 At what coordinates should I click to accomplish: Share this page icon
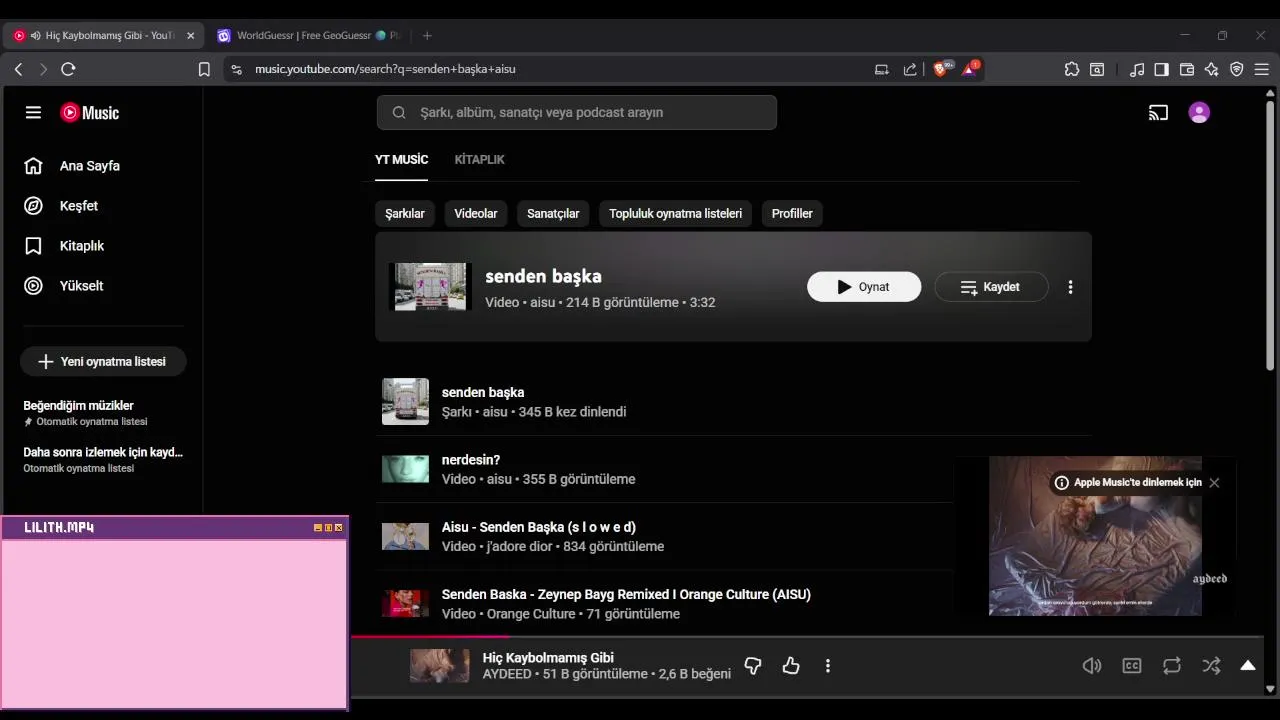910,69
